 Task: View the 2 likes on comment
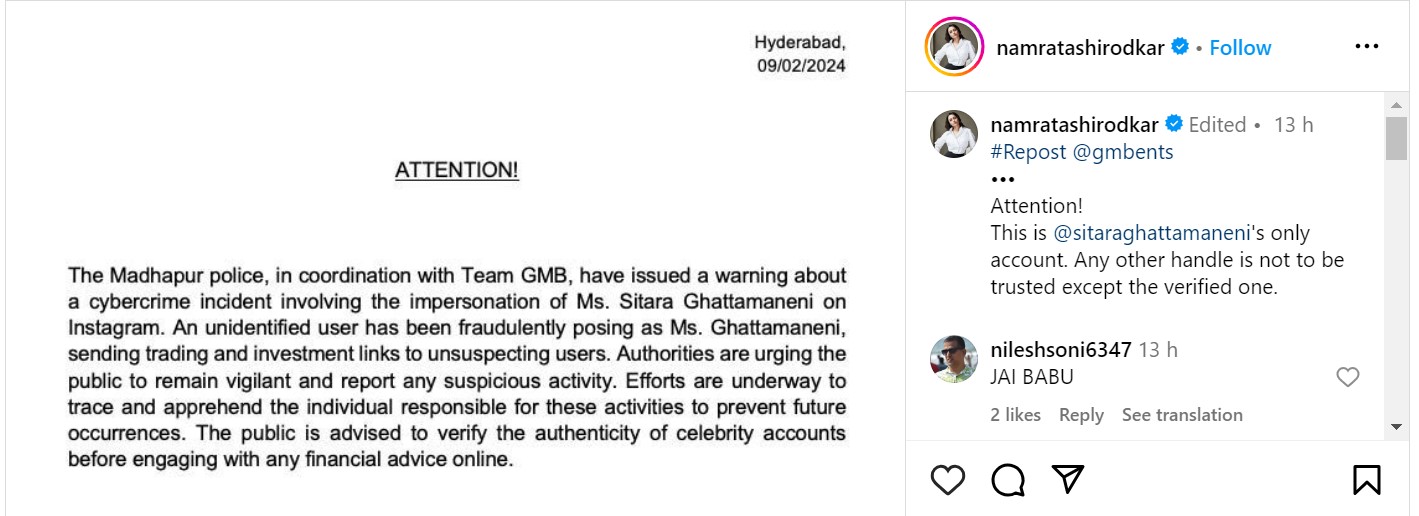point(1015,415)
